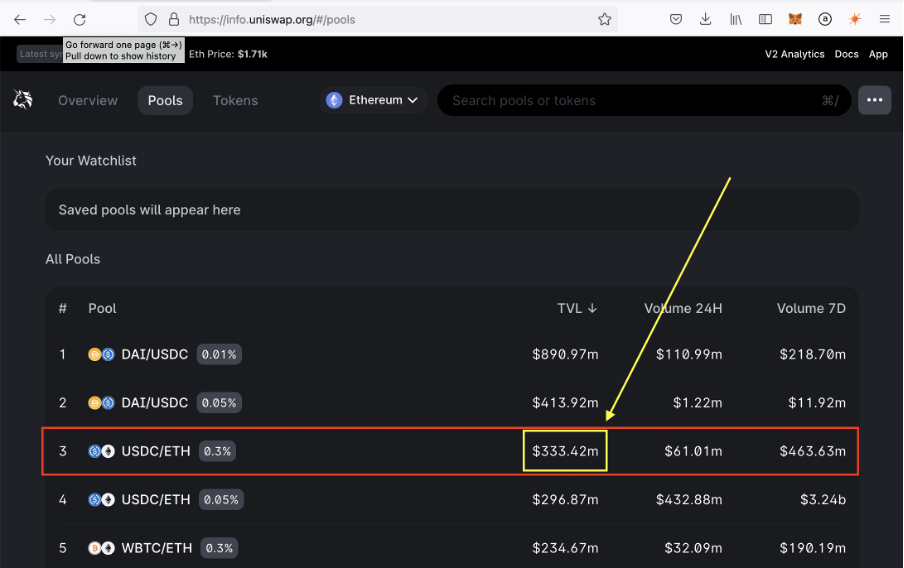Click the $890.97m TVL value
This screenshot has height=568, width=904.
click(x=565, y=354)
